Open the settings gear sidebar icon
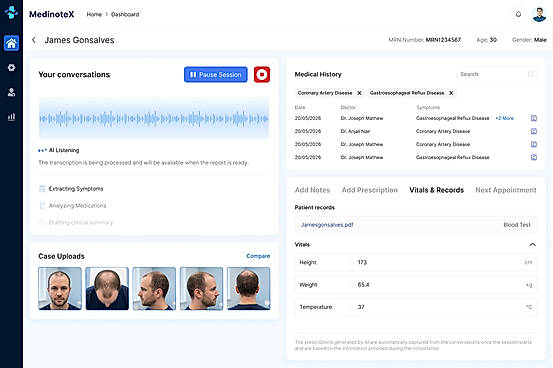 point(11,67)
